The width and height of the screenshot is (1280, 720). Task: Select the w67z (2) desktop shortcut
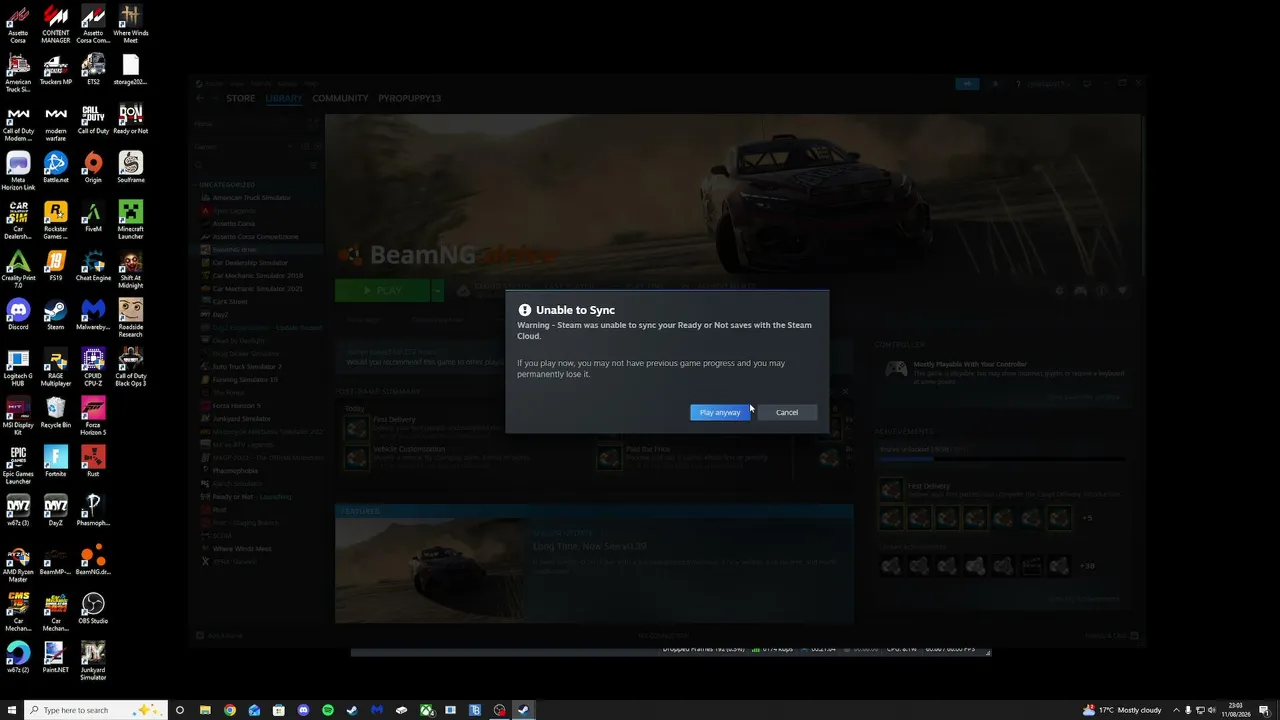point(18,658)
